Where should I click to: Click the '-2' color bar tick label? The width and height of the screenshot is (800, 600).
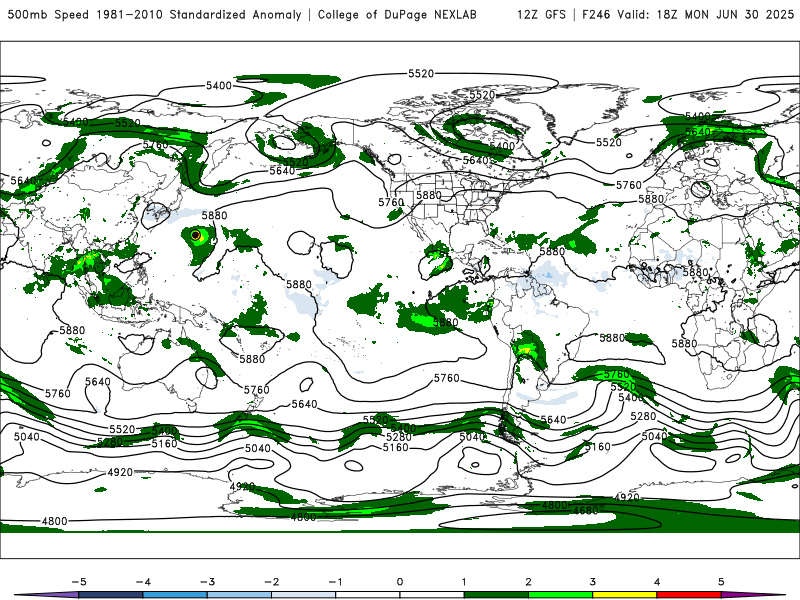[271, 582]
